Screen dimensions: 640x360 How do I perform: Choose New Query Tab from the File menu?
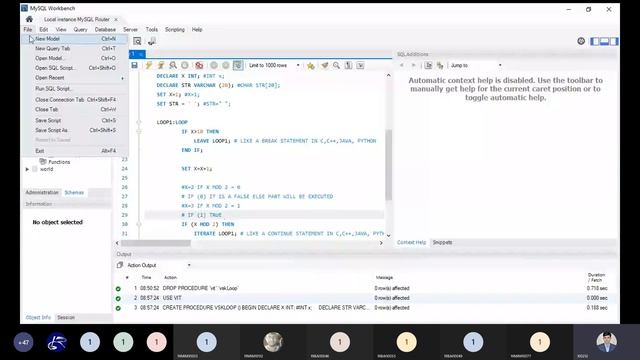tap(76, 49)
